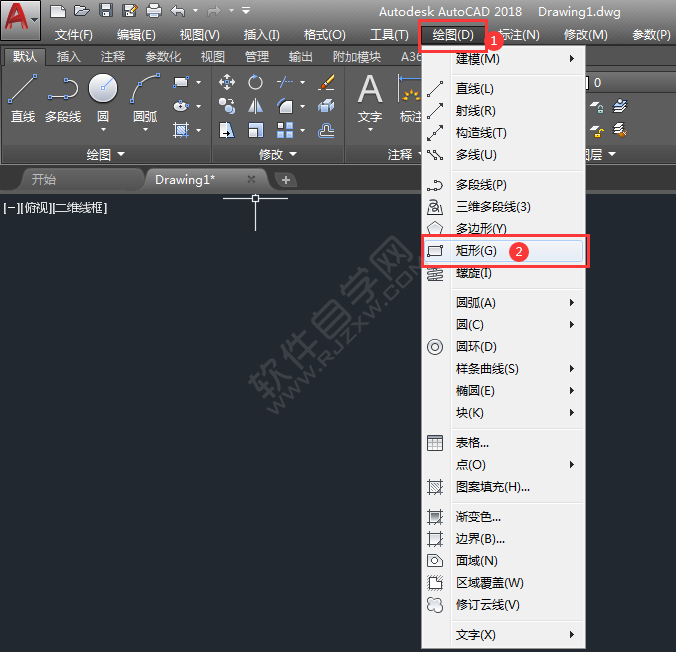Viewport: 676px width, 652px height.
Task: Click the Text (文字) large A tool
Action: click(370, 97)
